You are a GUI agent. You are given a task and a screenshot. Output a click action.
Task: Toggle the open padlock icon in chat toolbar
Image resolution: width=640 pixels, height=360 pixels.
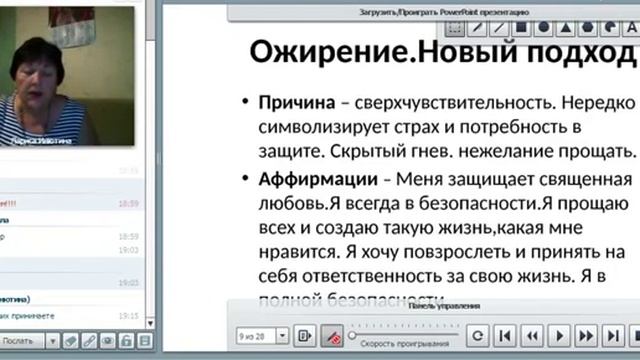[x=126, y=340]
